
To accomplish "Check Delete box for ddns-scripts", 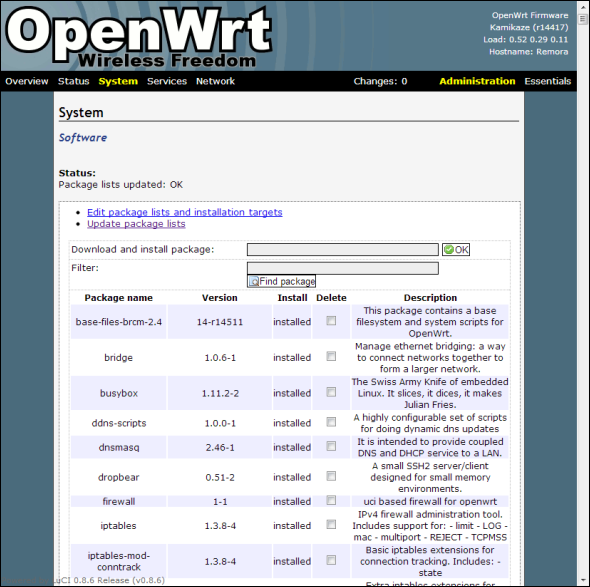I will pos(331,422).
